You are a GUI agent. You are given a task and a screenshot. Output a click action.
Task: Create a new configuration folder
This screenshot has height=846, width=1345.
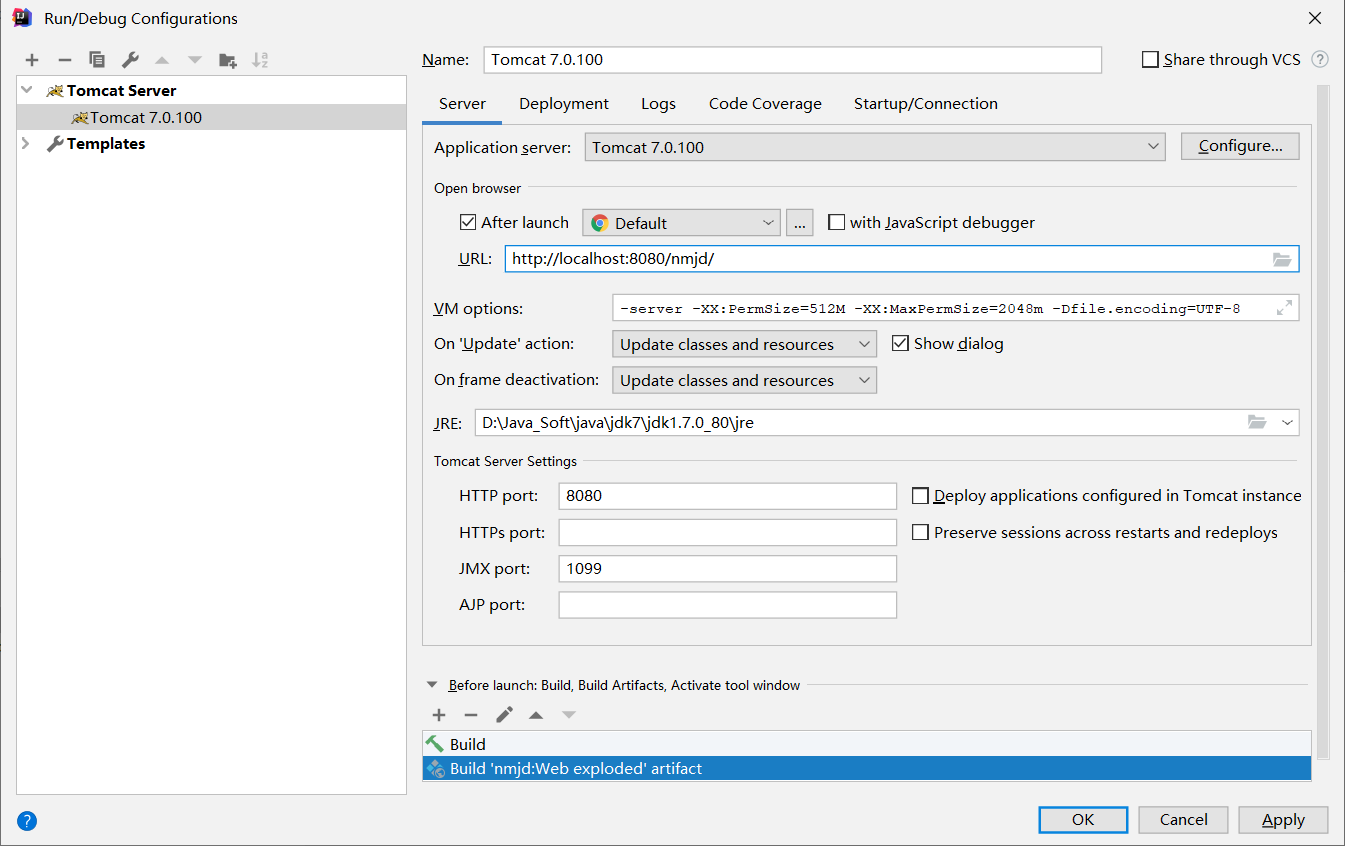[x=228, y=60]
